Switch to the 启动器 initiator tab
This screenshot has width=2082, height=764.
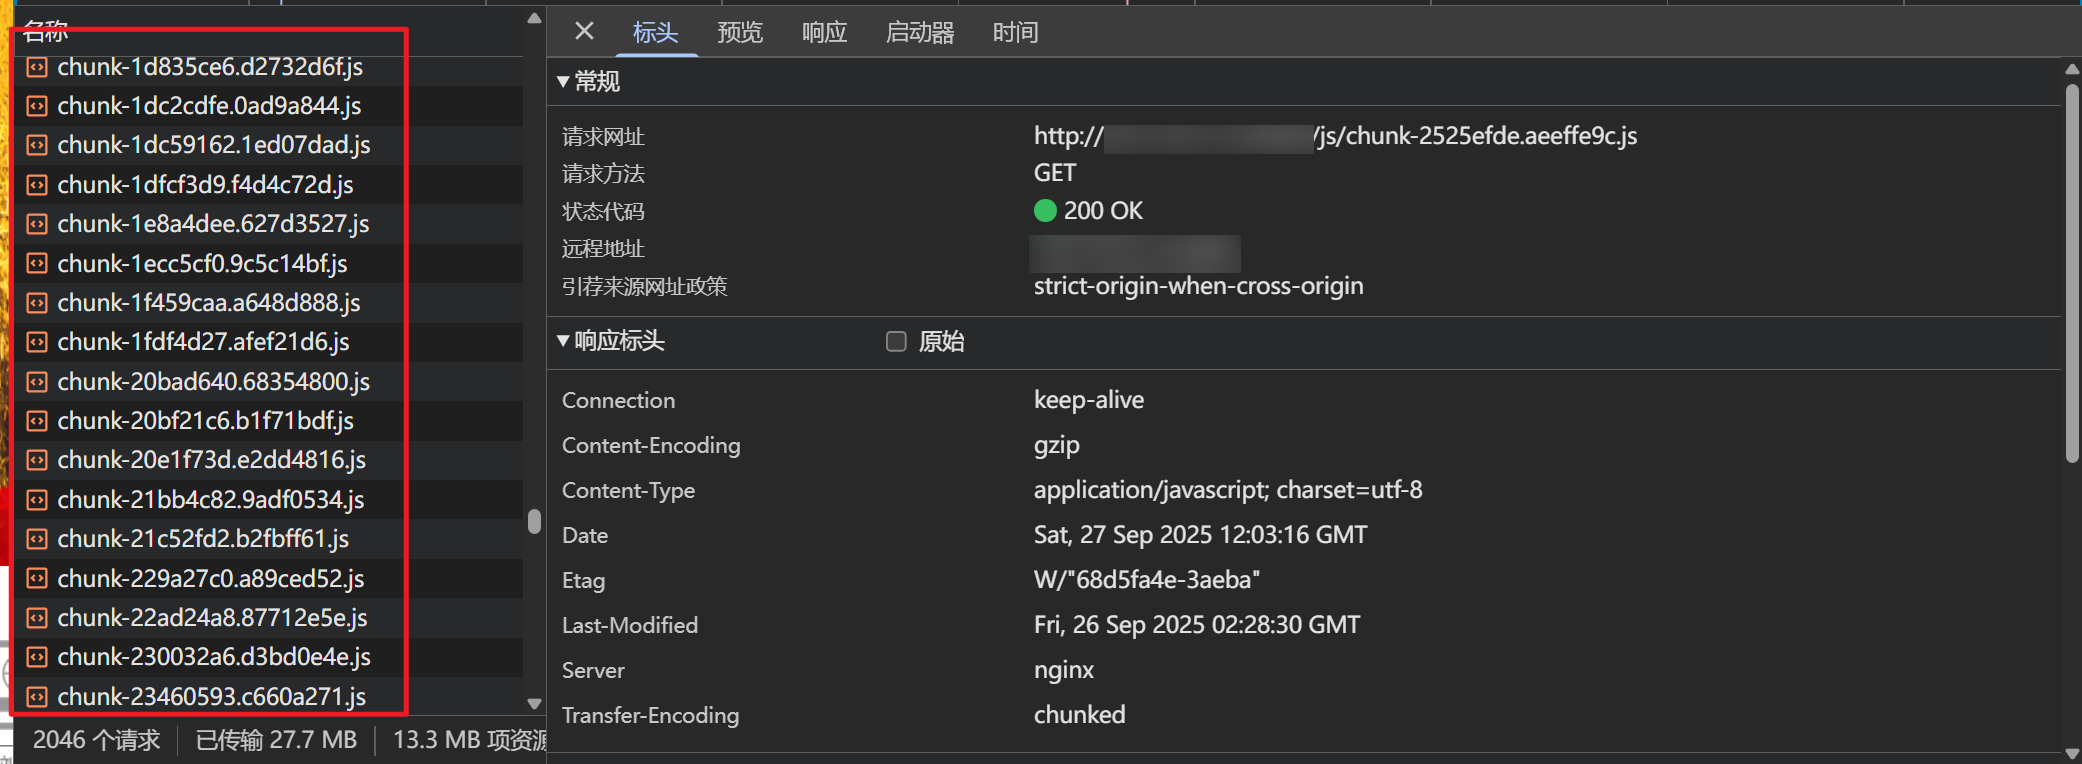[x=919, y=33]
